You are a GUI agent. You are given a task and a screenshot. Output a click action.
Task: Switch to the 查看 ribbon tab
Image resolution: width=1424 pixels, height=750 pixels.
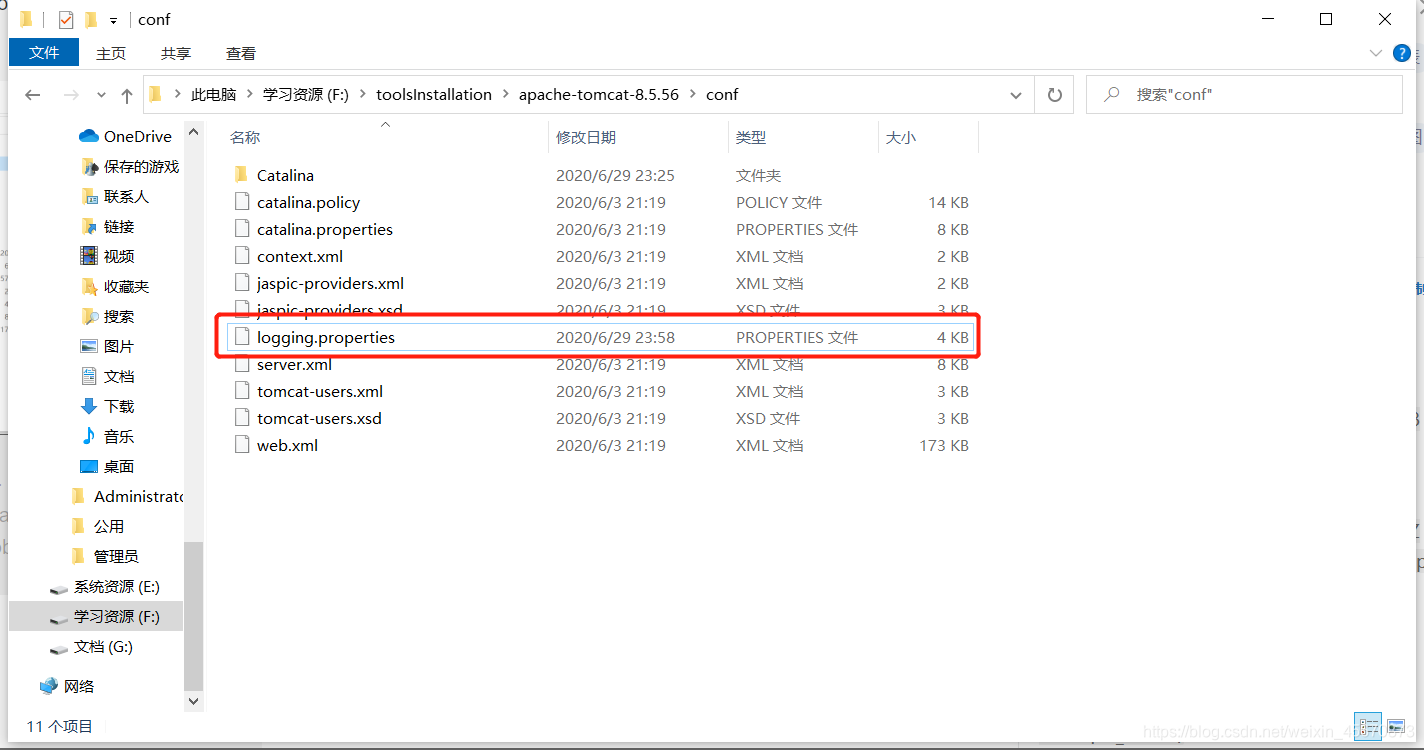coord(241,53)
